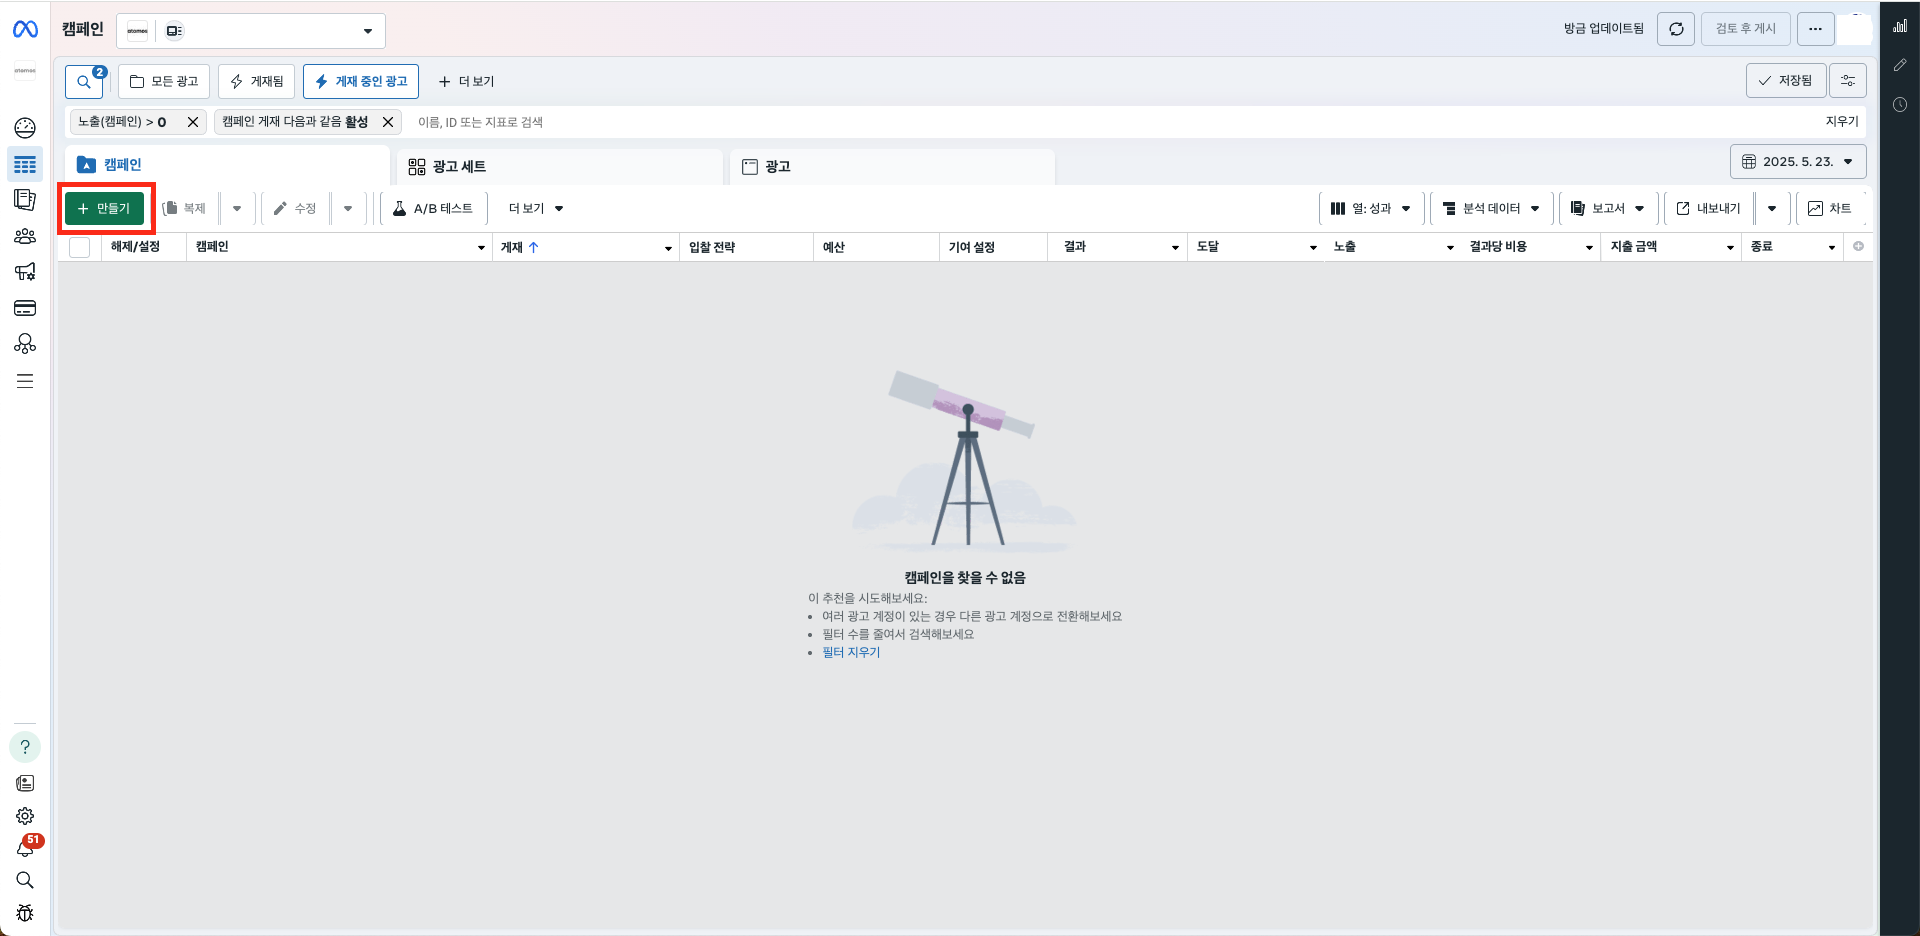The width and height of the screenshot is (1920, 936).
Task: Open the Audiences people icon
Action: [x=25, y=236]
